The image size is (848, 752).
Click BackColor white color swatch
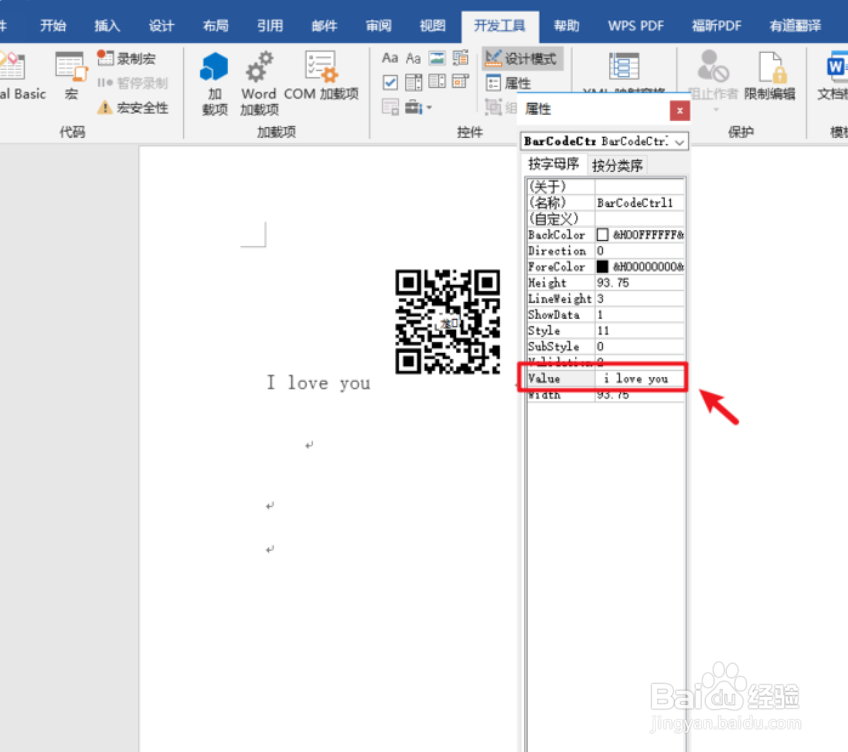pos(602,234)
